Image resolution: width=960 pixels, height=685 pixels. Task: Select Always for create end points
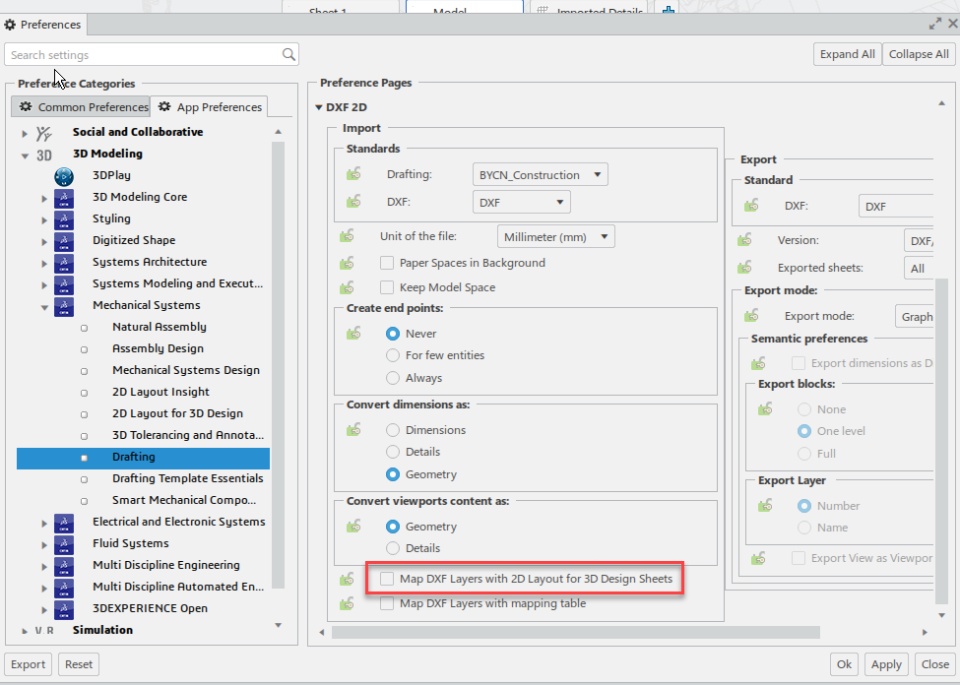(x=392, y=378)
